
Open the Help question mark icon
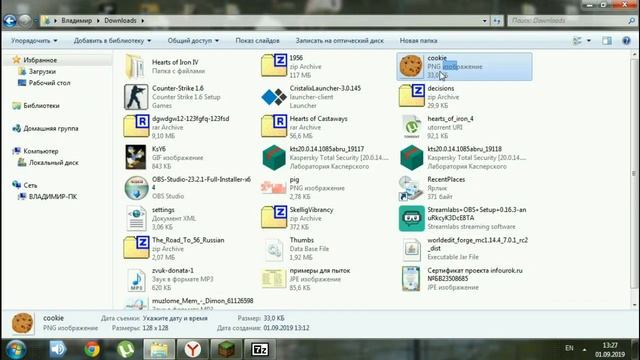(627, 41)
